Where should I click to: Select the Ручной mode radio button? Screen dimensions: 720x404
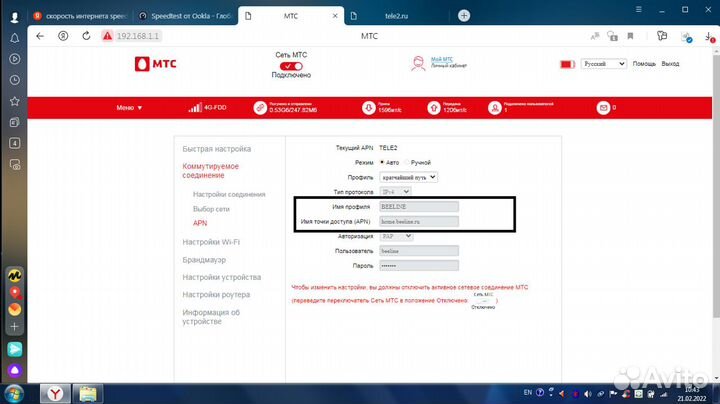click(407, 163)
